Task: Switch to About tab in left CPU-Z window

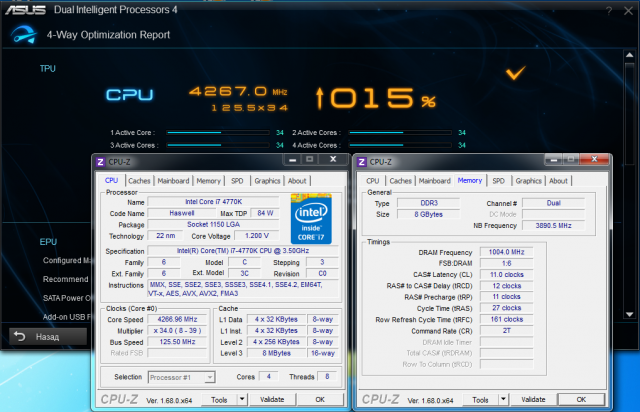Action: point(297,181)
